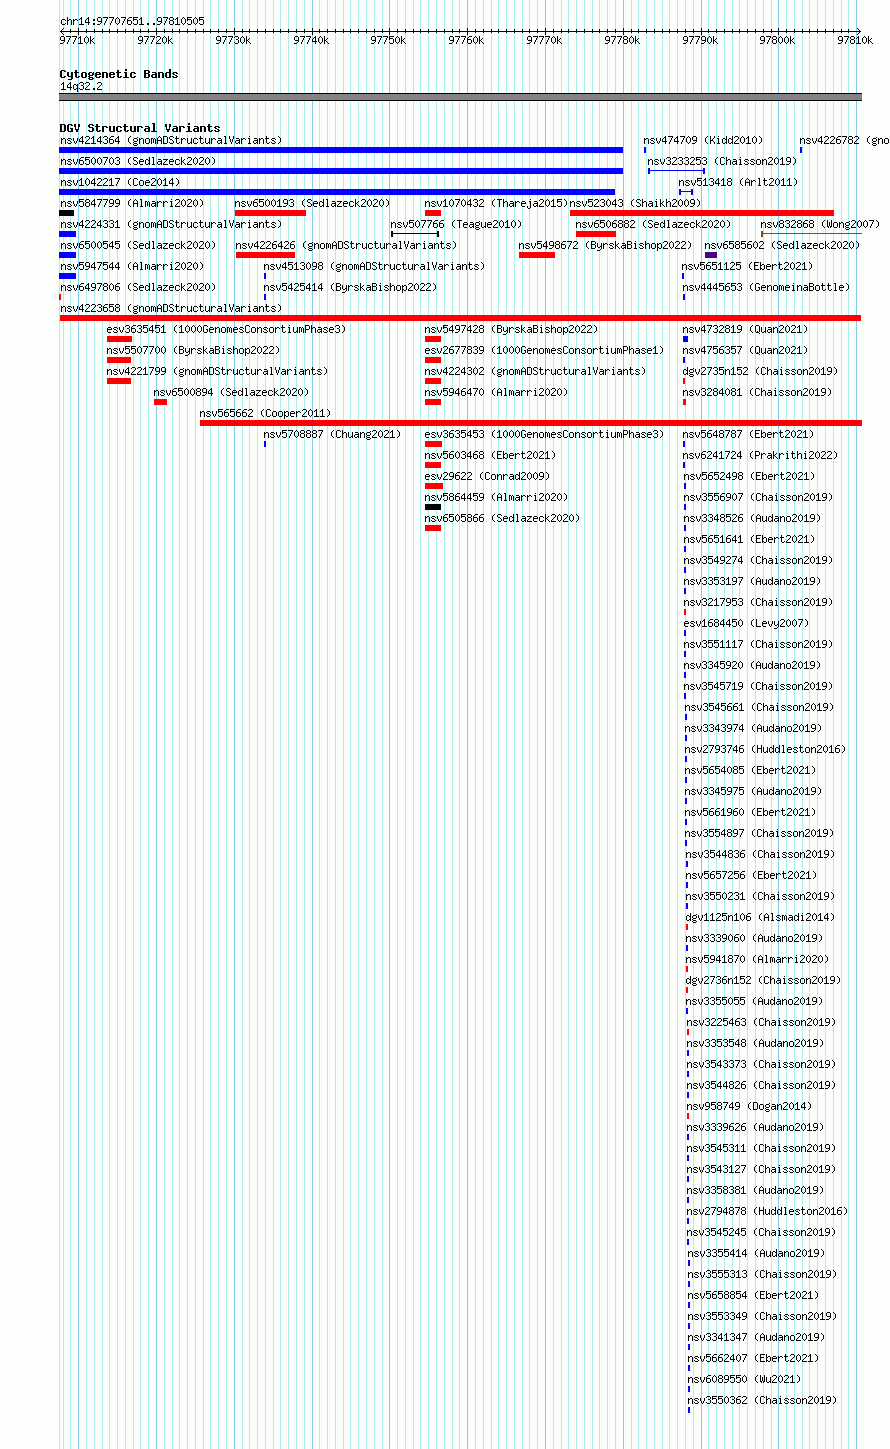Click the nsv507766 (Teague2010) label
Viewport: 890px width, 1449px height.
coord(456,225)
